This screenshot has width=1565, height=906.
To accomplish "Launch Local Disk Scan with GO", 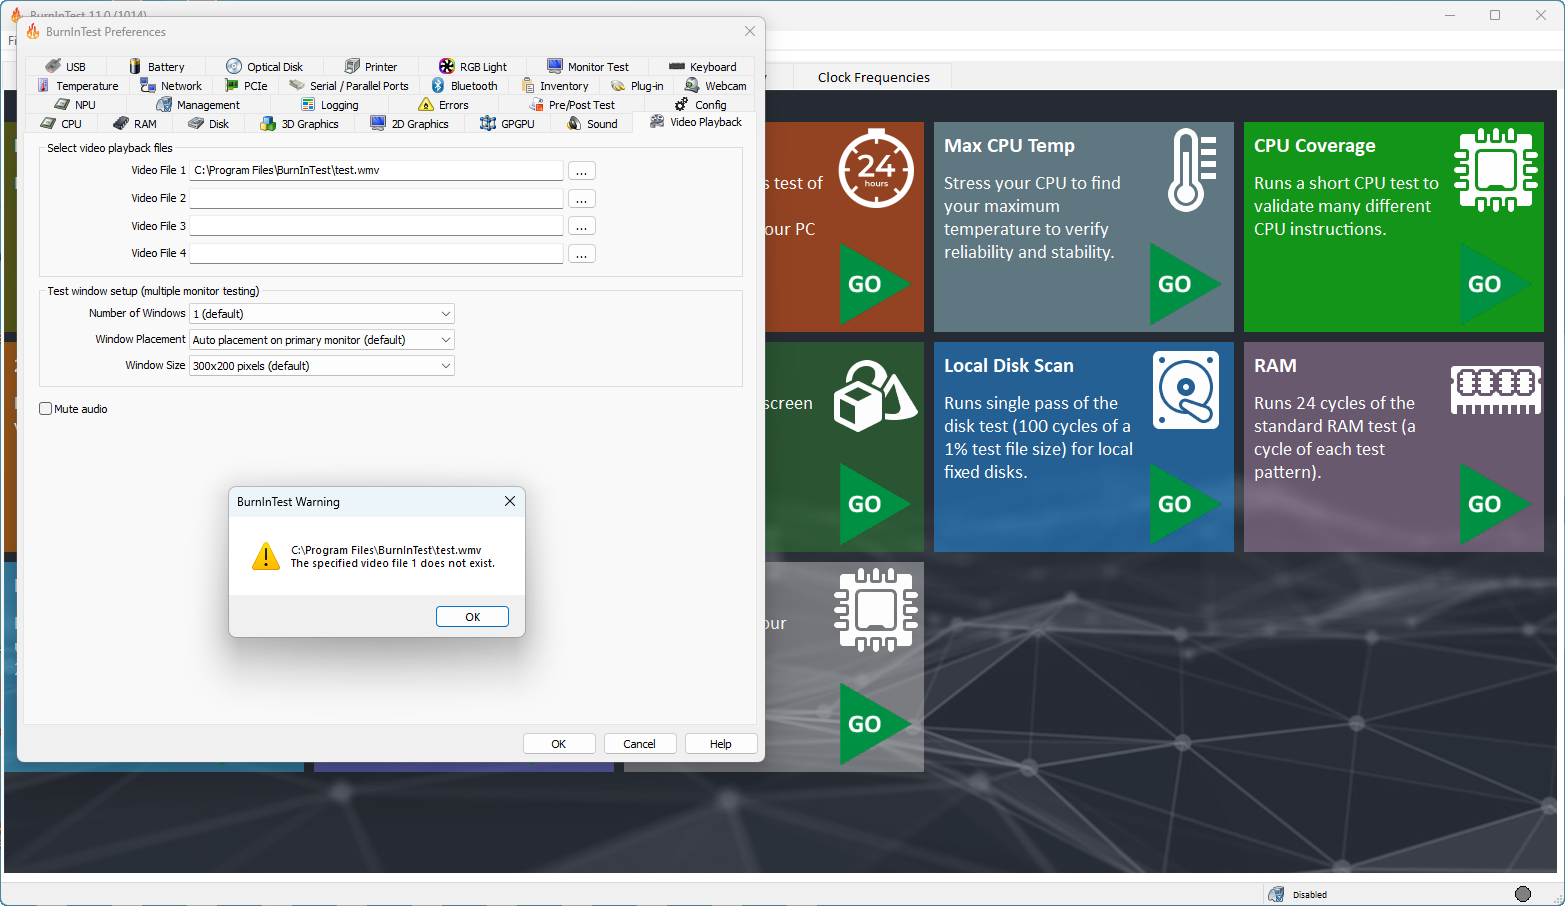I will pos(1185,504).
